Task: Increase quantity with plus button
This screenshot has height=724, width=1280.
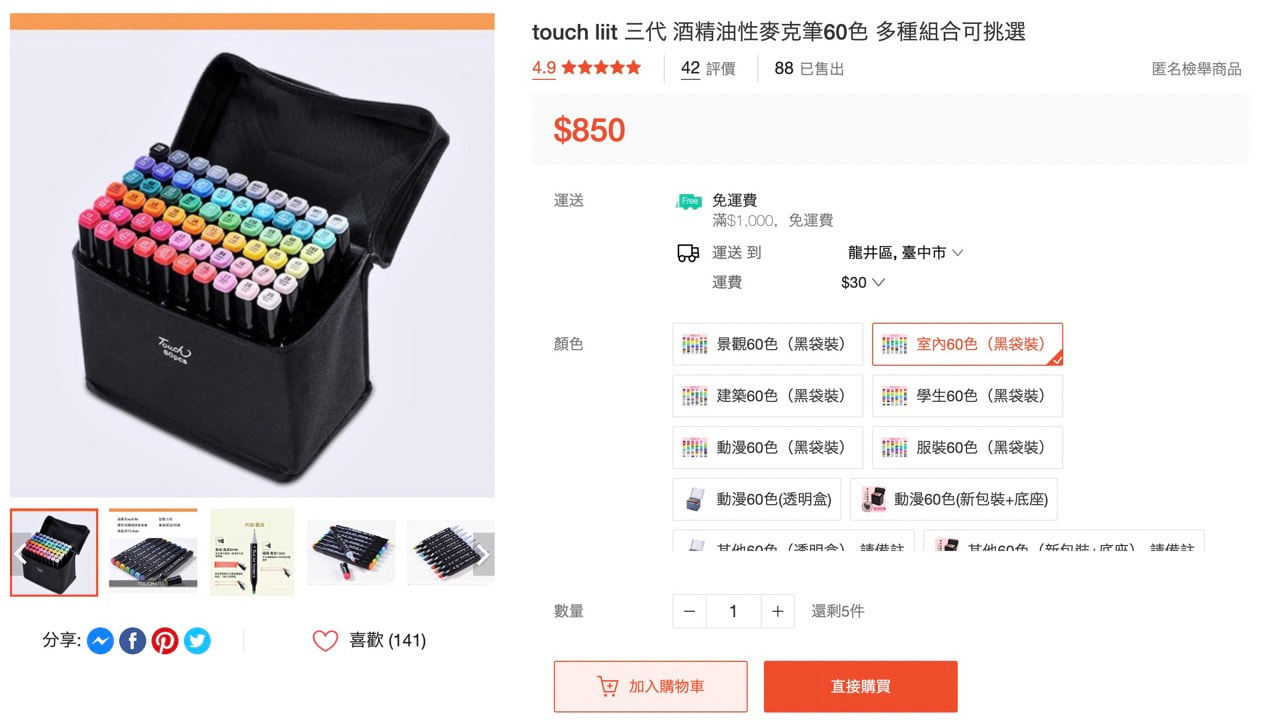Action: 777,611
